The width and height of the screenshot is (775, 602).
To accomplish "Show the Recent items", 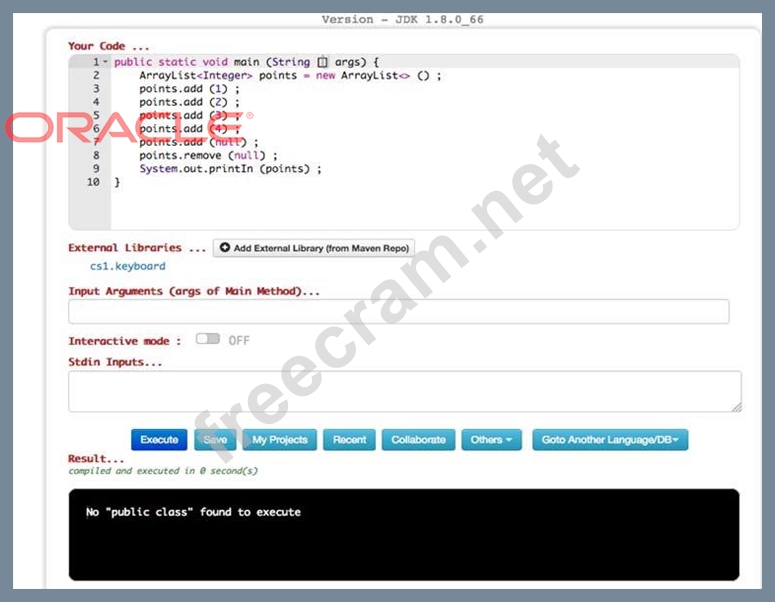I will coord(349,439).
